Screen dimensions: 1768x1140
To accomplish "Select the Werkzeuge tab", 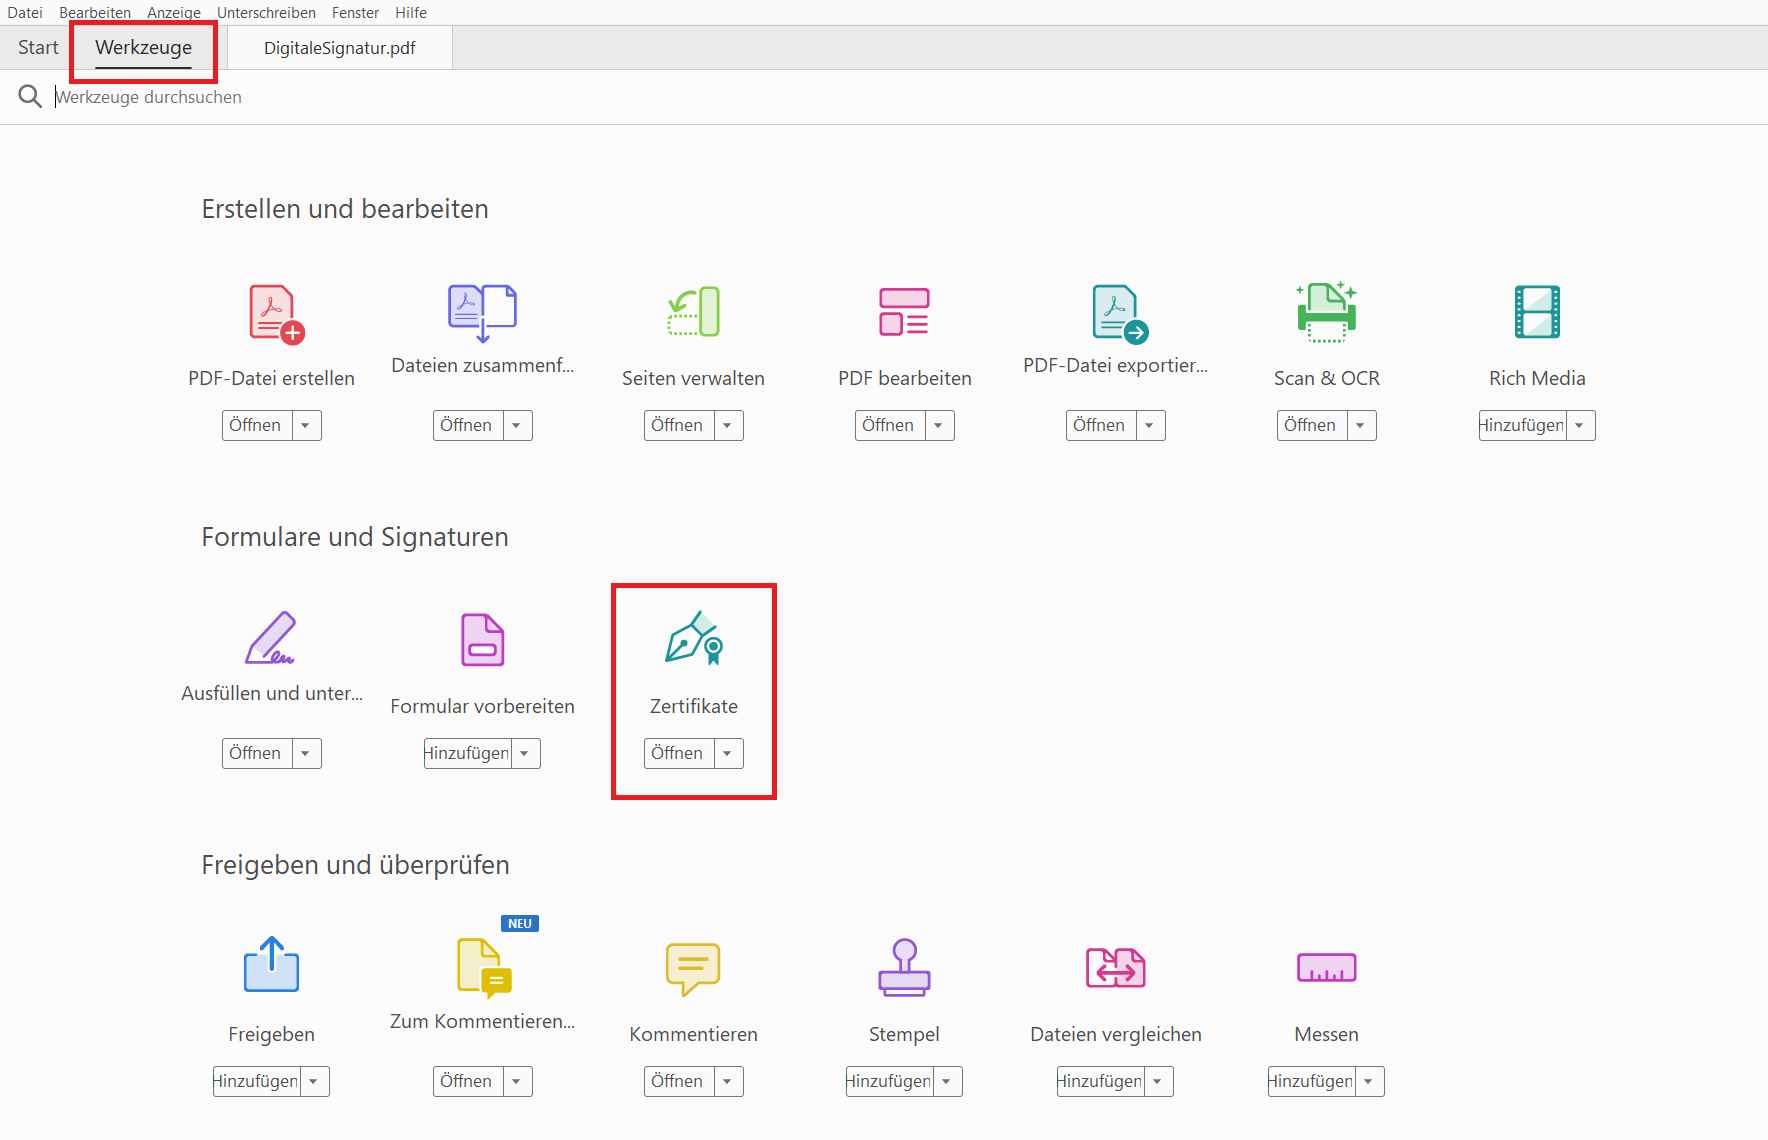I will pyautogui.click(x=143, y=47).
